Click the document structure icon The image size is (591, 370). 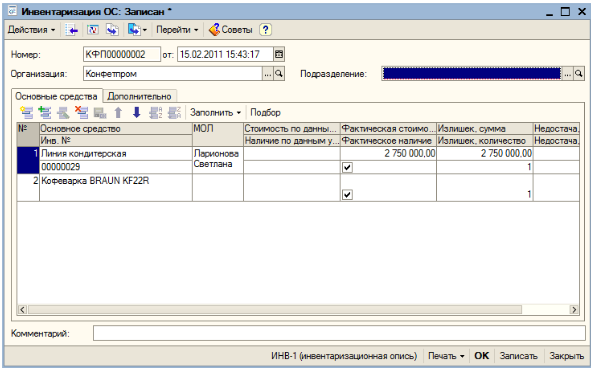click(112, 30)
